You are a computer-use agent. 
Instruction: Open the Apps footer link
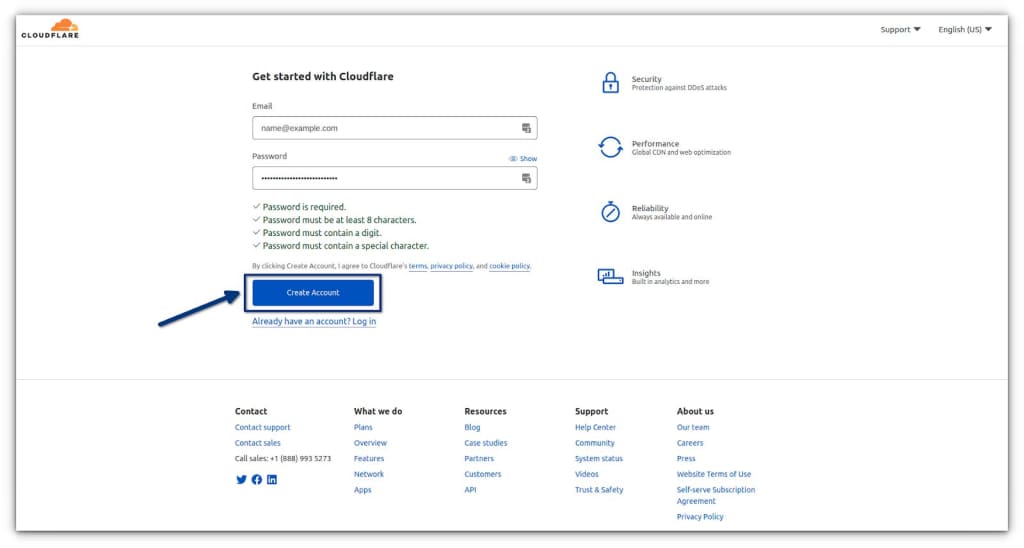[x=362, y=490]
